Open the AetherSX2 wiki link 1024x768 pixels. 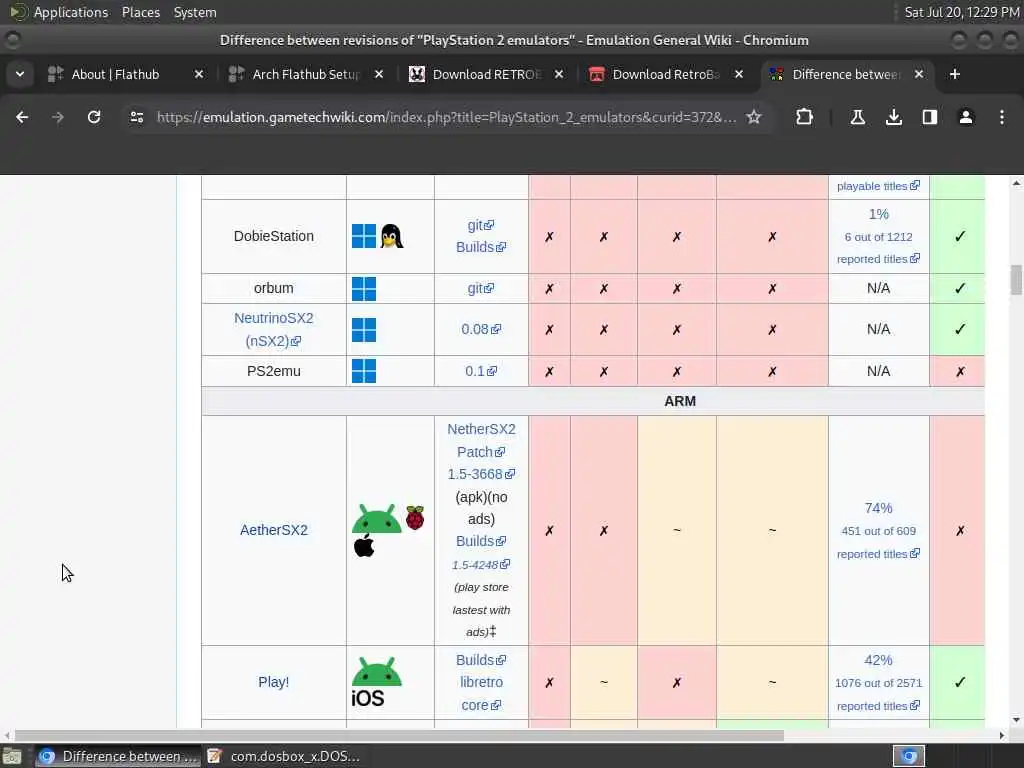click(x=274, y=530)
